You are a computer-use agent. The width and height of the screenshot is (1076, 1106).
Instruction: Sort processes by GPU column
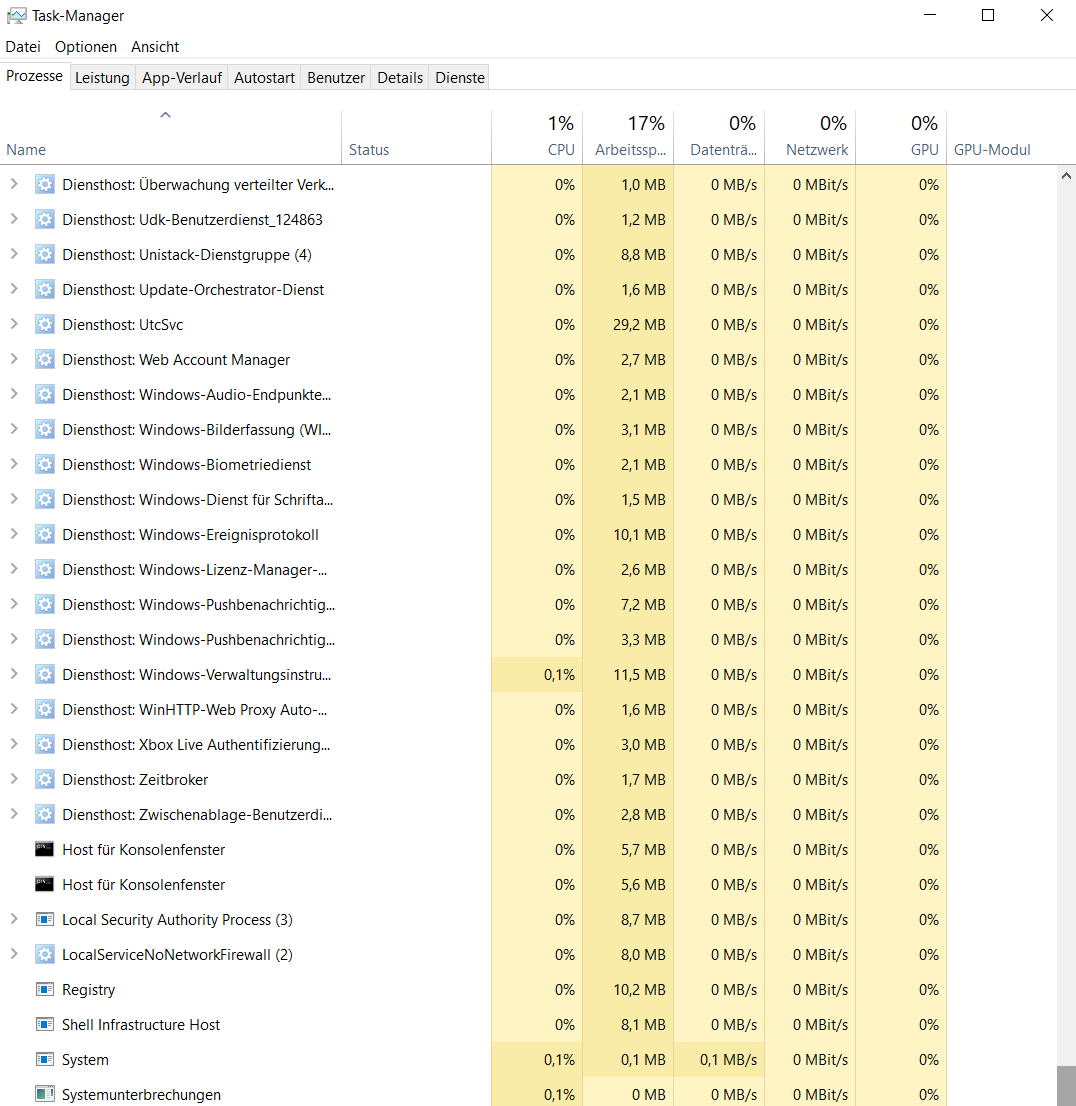901,137
